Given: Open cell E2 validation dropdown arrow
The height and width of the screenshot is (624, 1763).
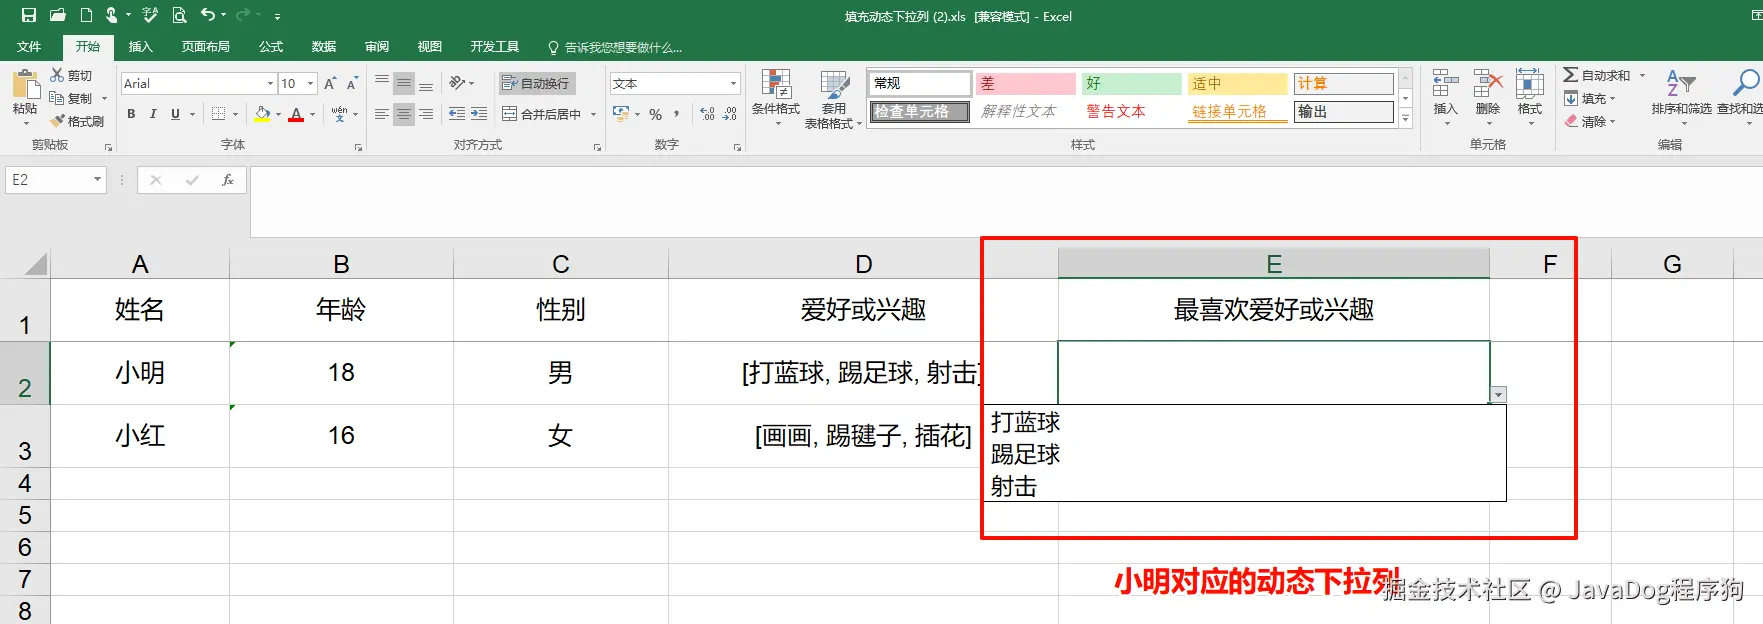Looking at the screenshot, I should 1498,395.
